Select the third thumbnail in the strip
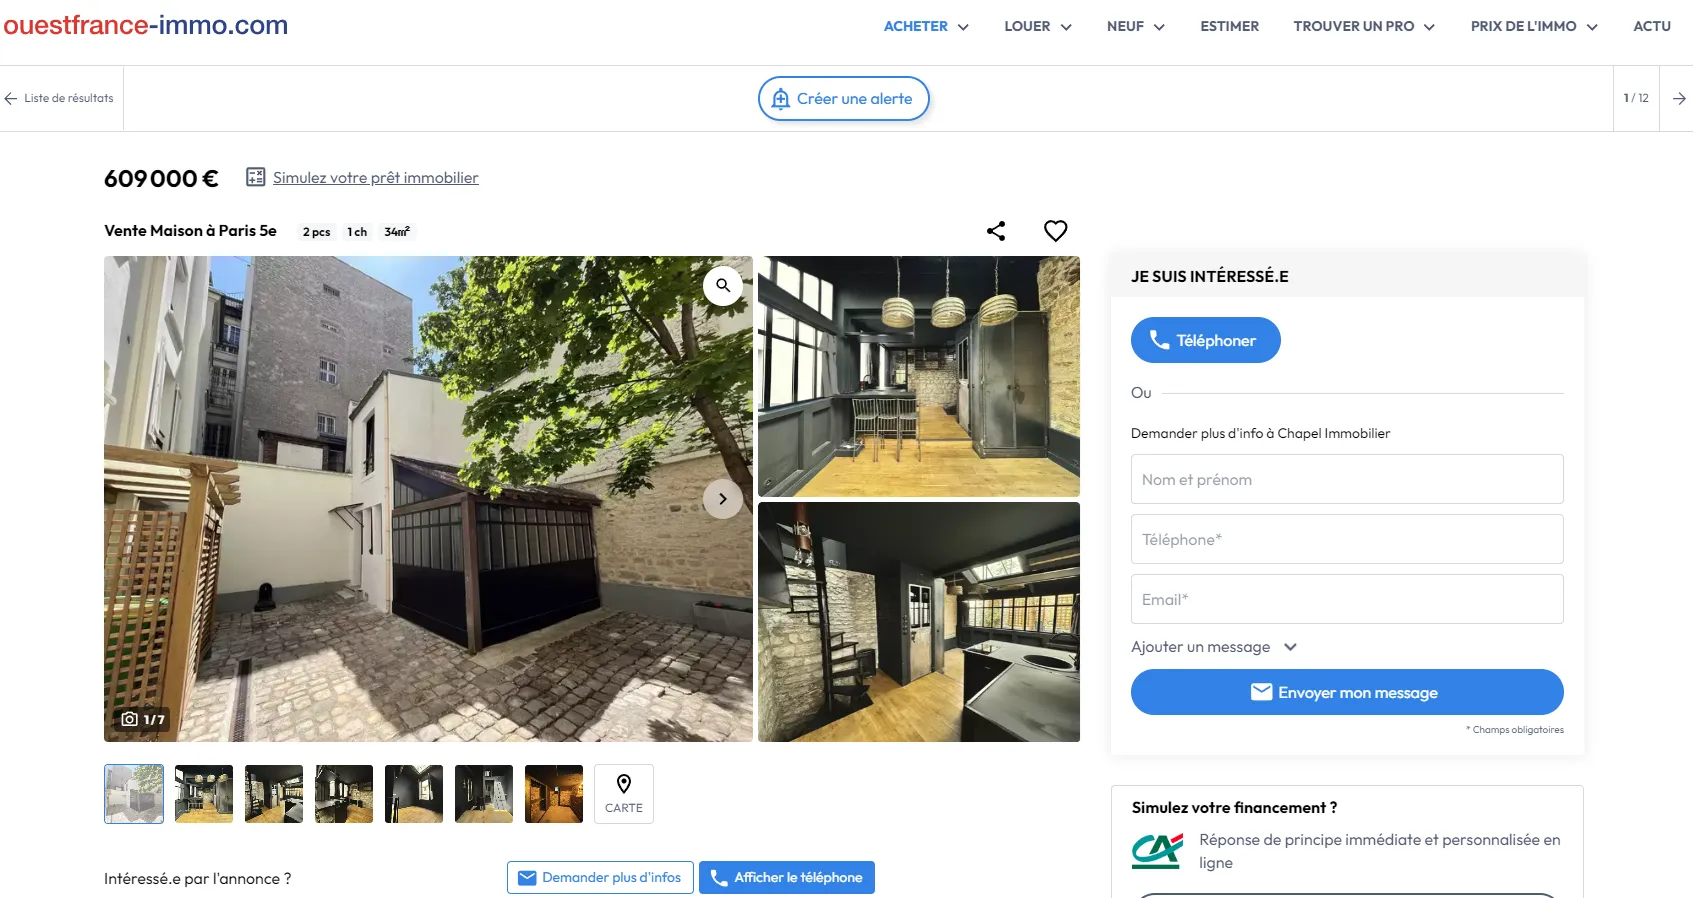Image resolution: width=1693 pixels, height=898 pixels. 274,794
